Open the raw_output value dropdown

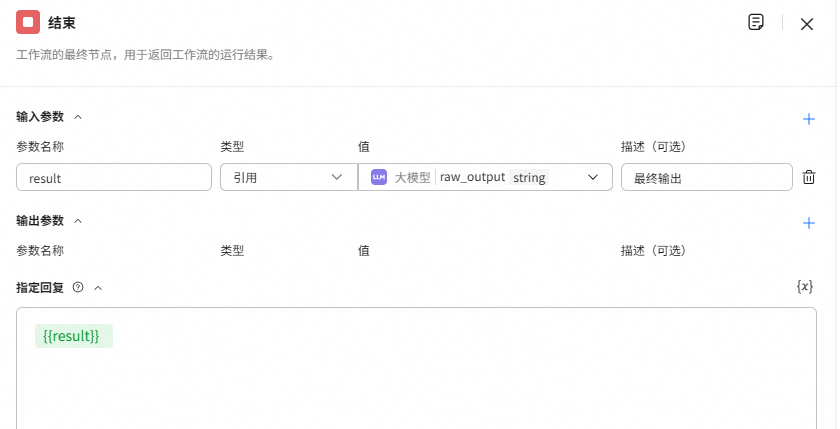(x=485, y=177)
